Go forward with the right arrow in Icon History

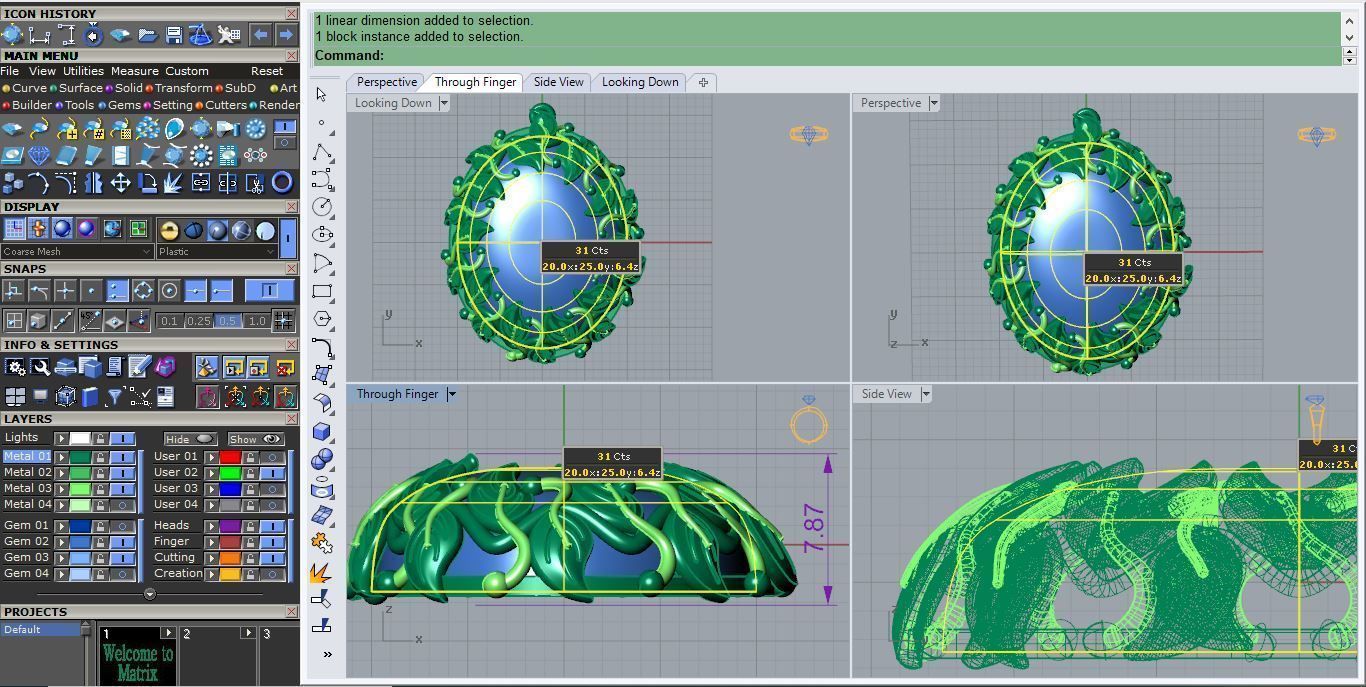pyautogui.click(x=285, y=35)
